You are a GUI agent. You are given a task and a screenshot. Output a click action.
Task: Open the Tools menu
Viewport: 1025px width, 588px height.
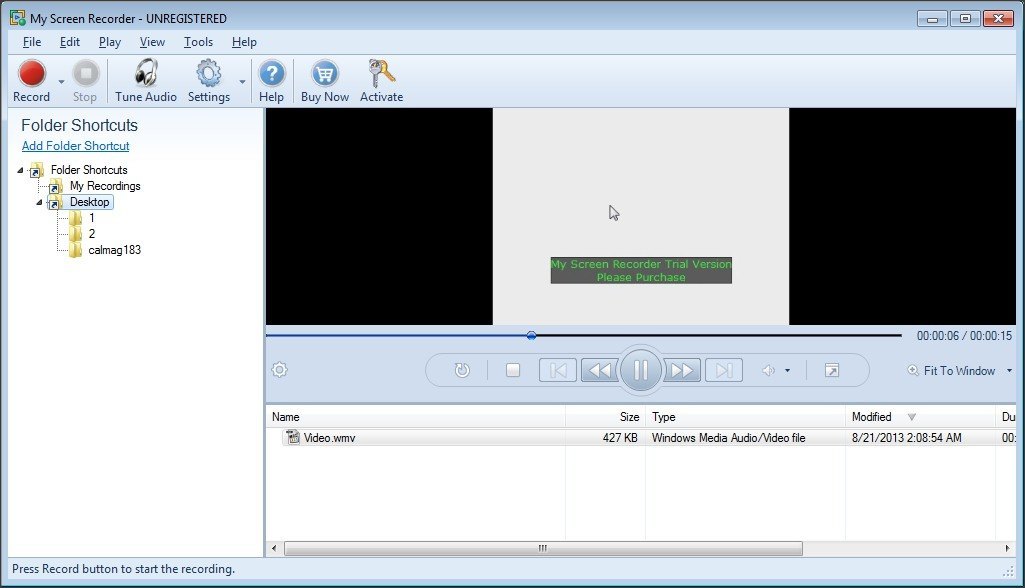197,42
